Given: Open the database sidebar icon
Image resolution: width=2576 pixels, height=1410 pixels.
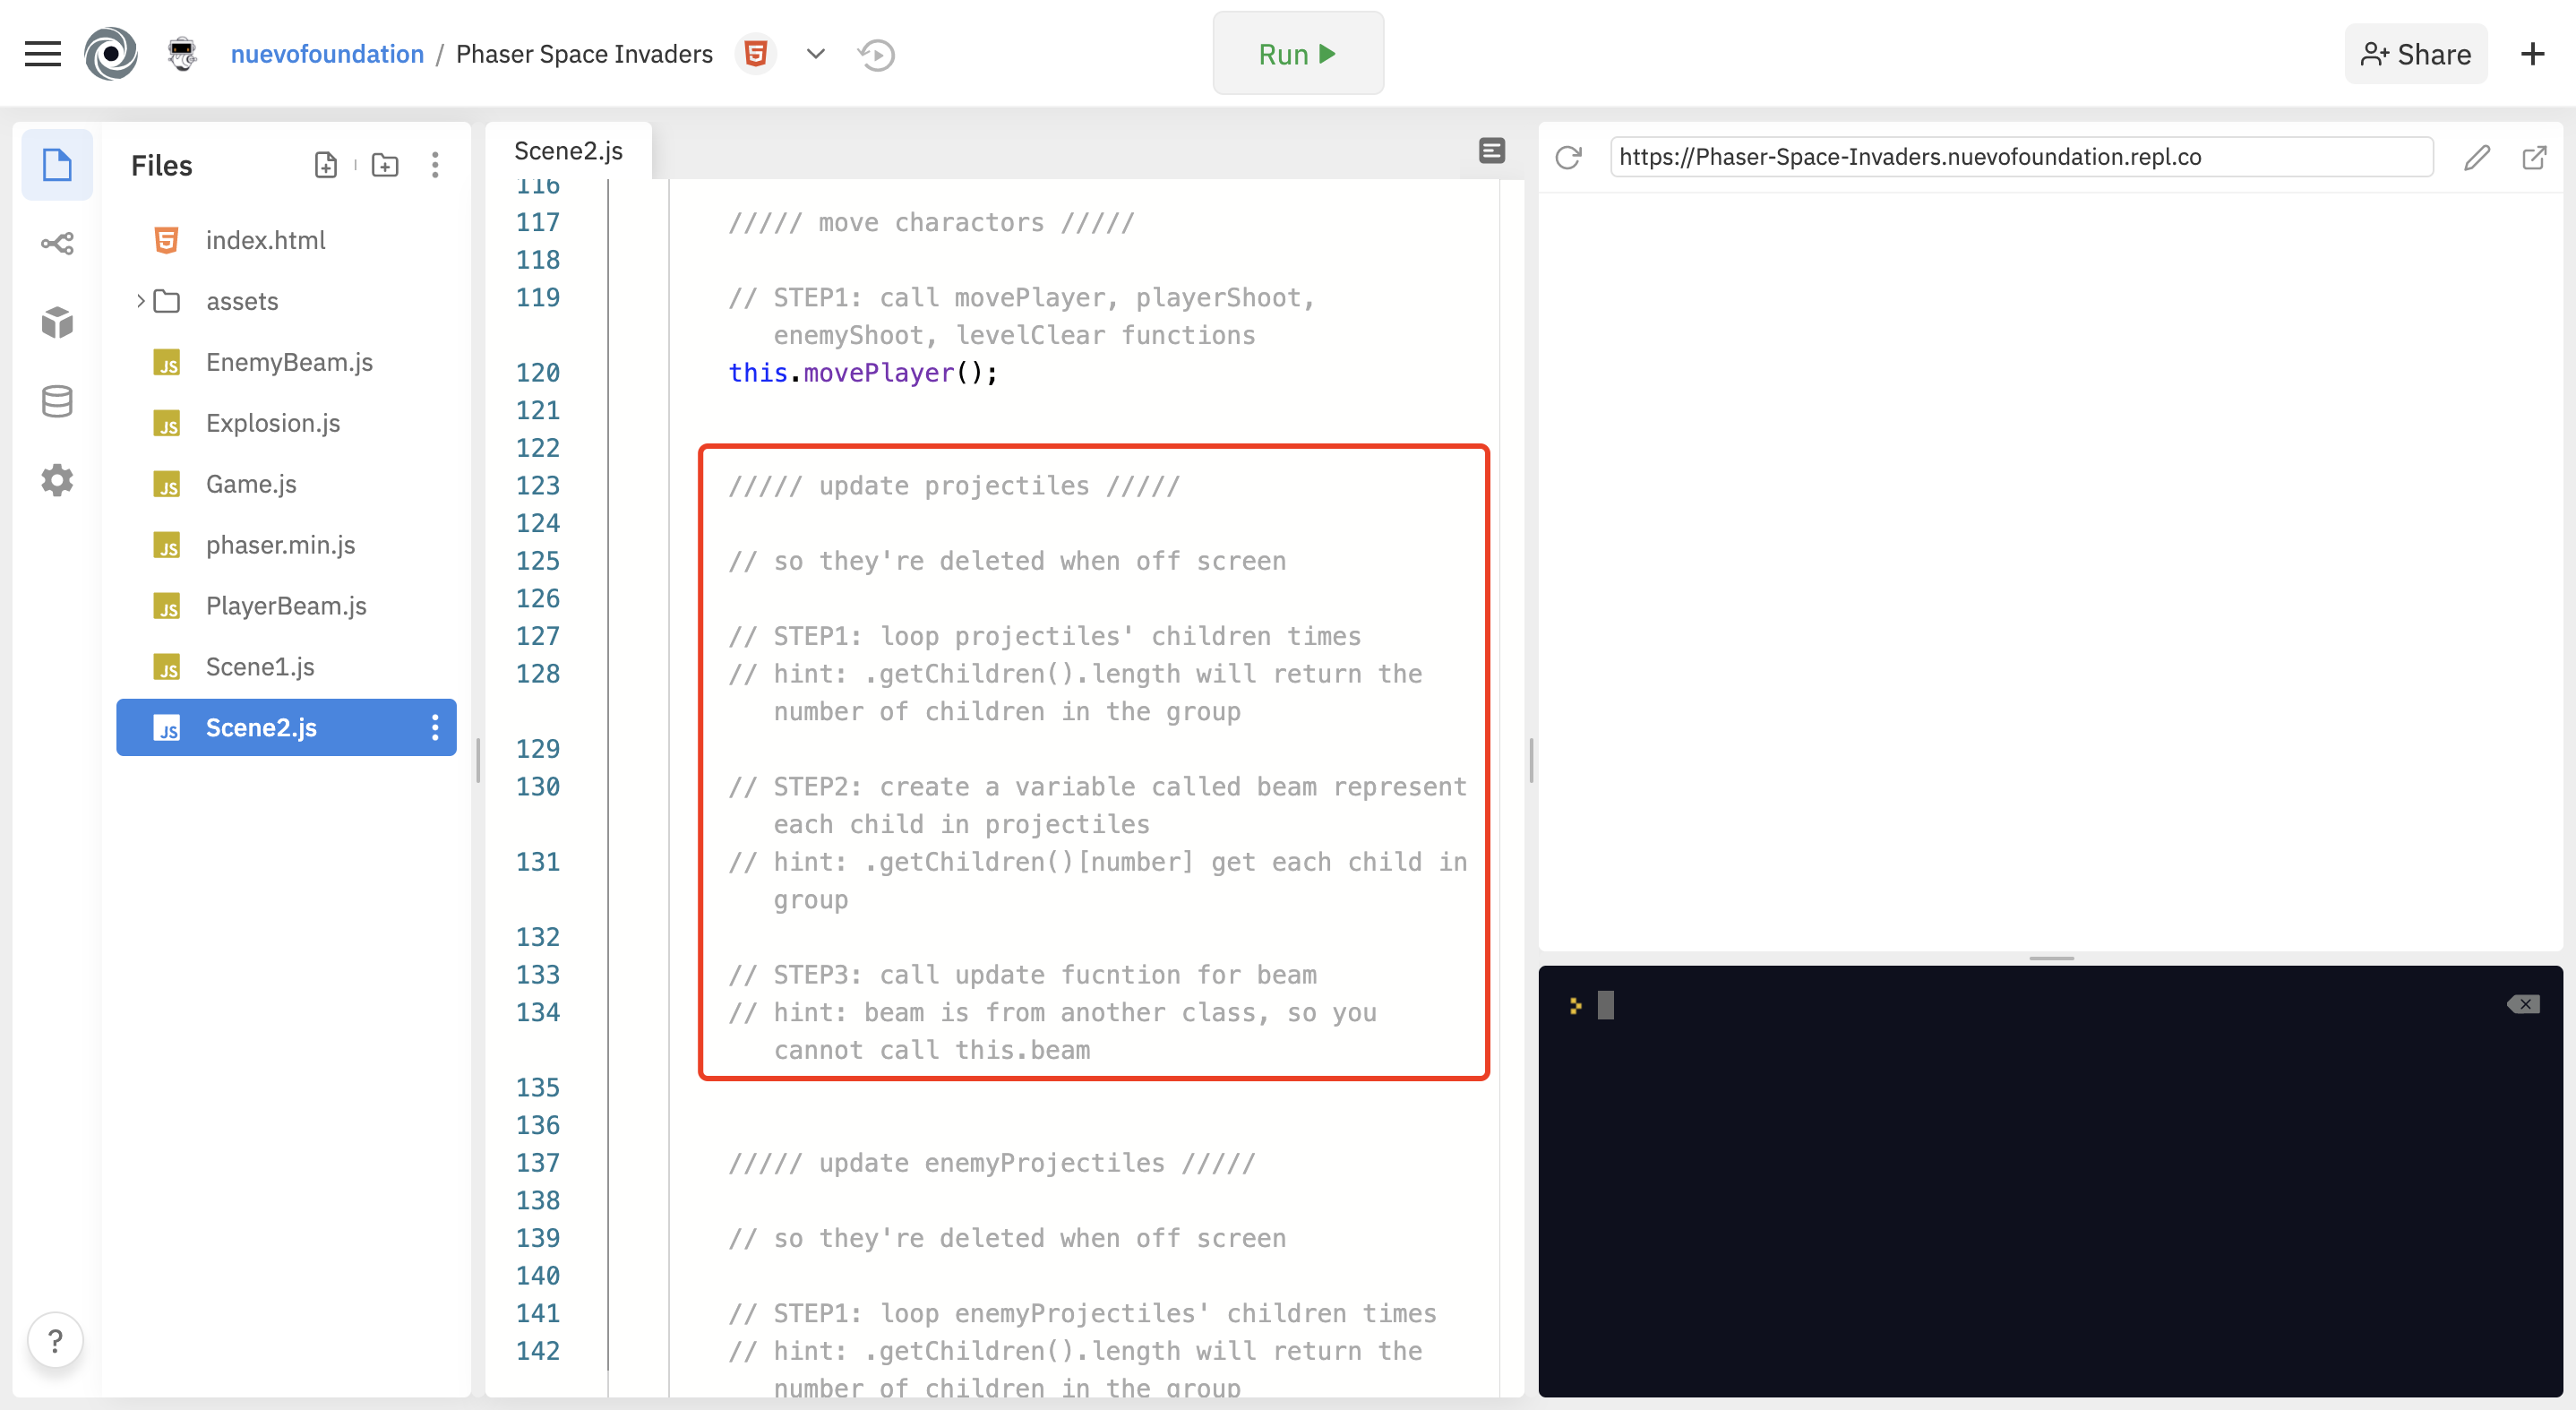Looking at the screenshot, I should [x=57, y=401].
